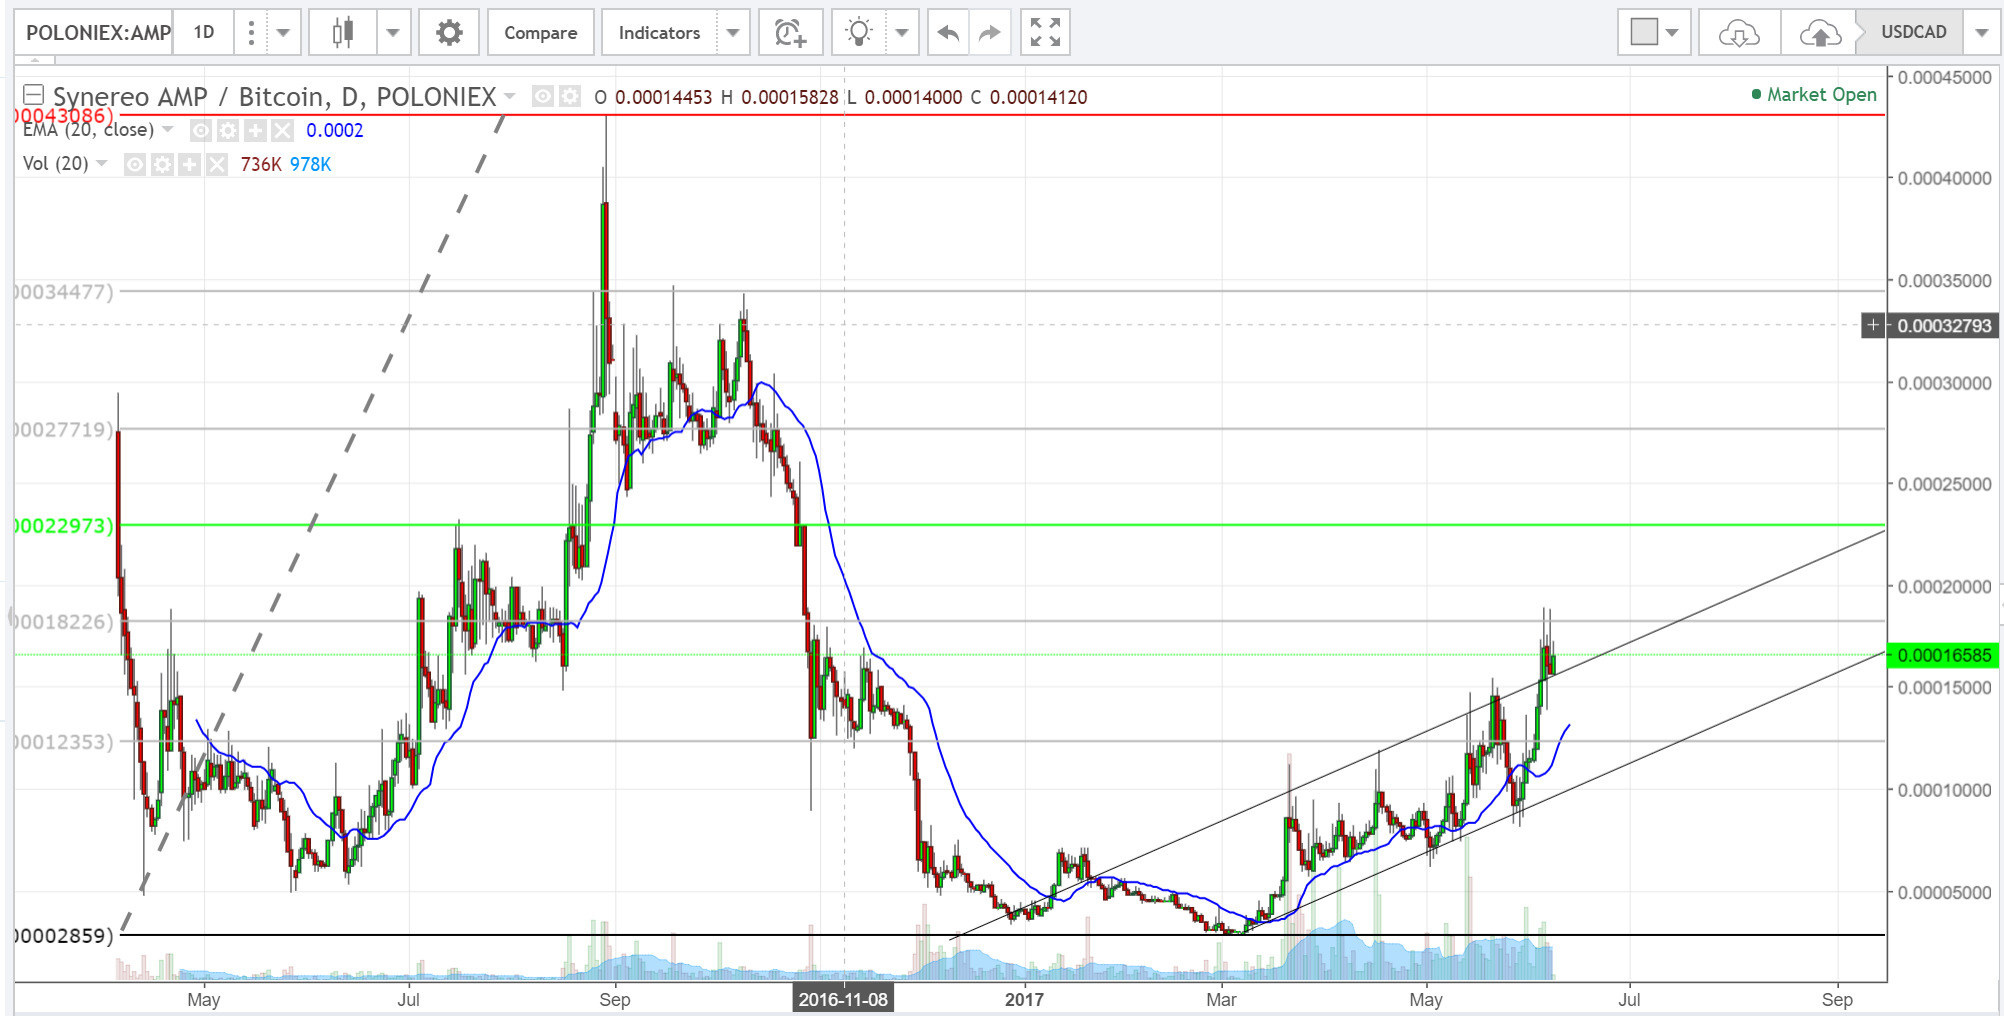Open EMA indicator settings gear

click(x=228, y=130)
